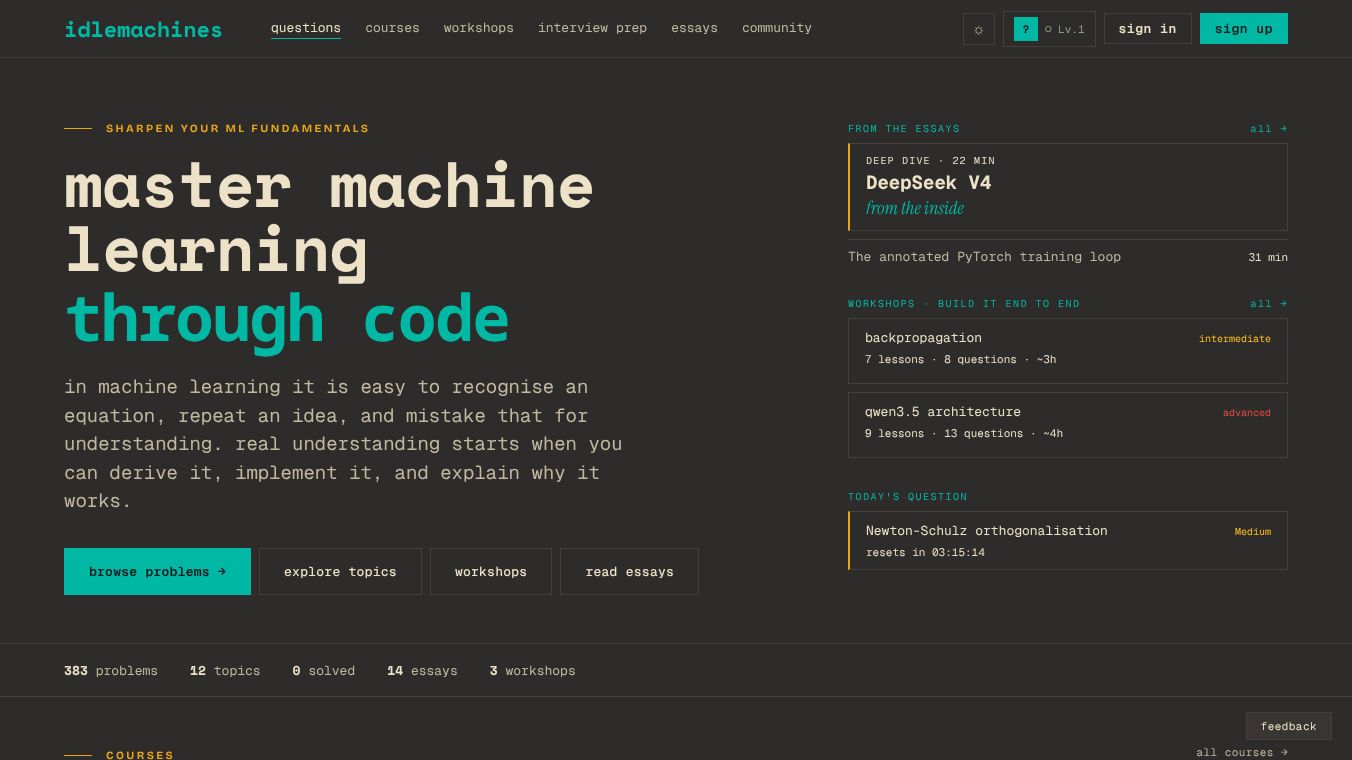Click the teal question mark avatar
The image size is (1352, 760).
coord(1025,29)
